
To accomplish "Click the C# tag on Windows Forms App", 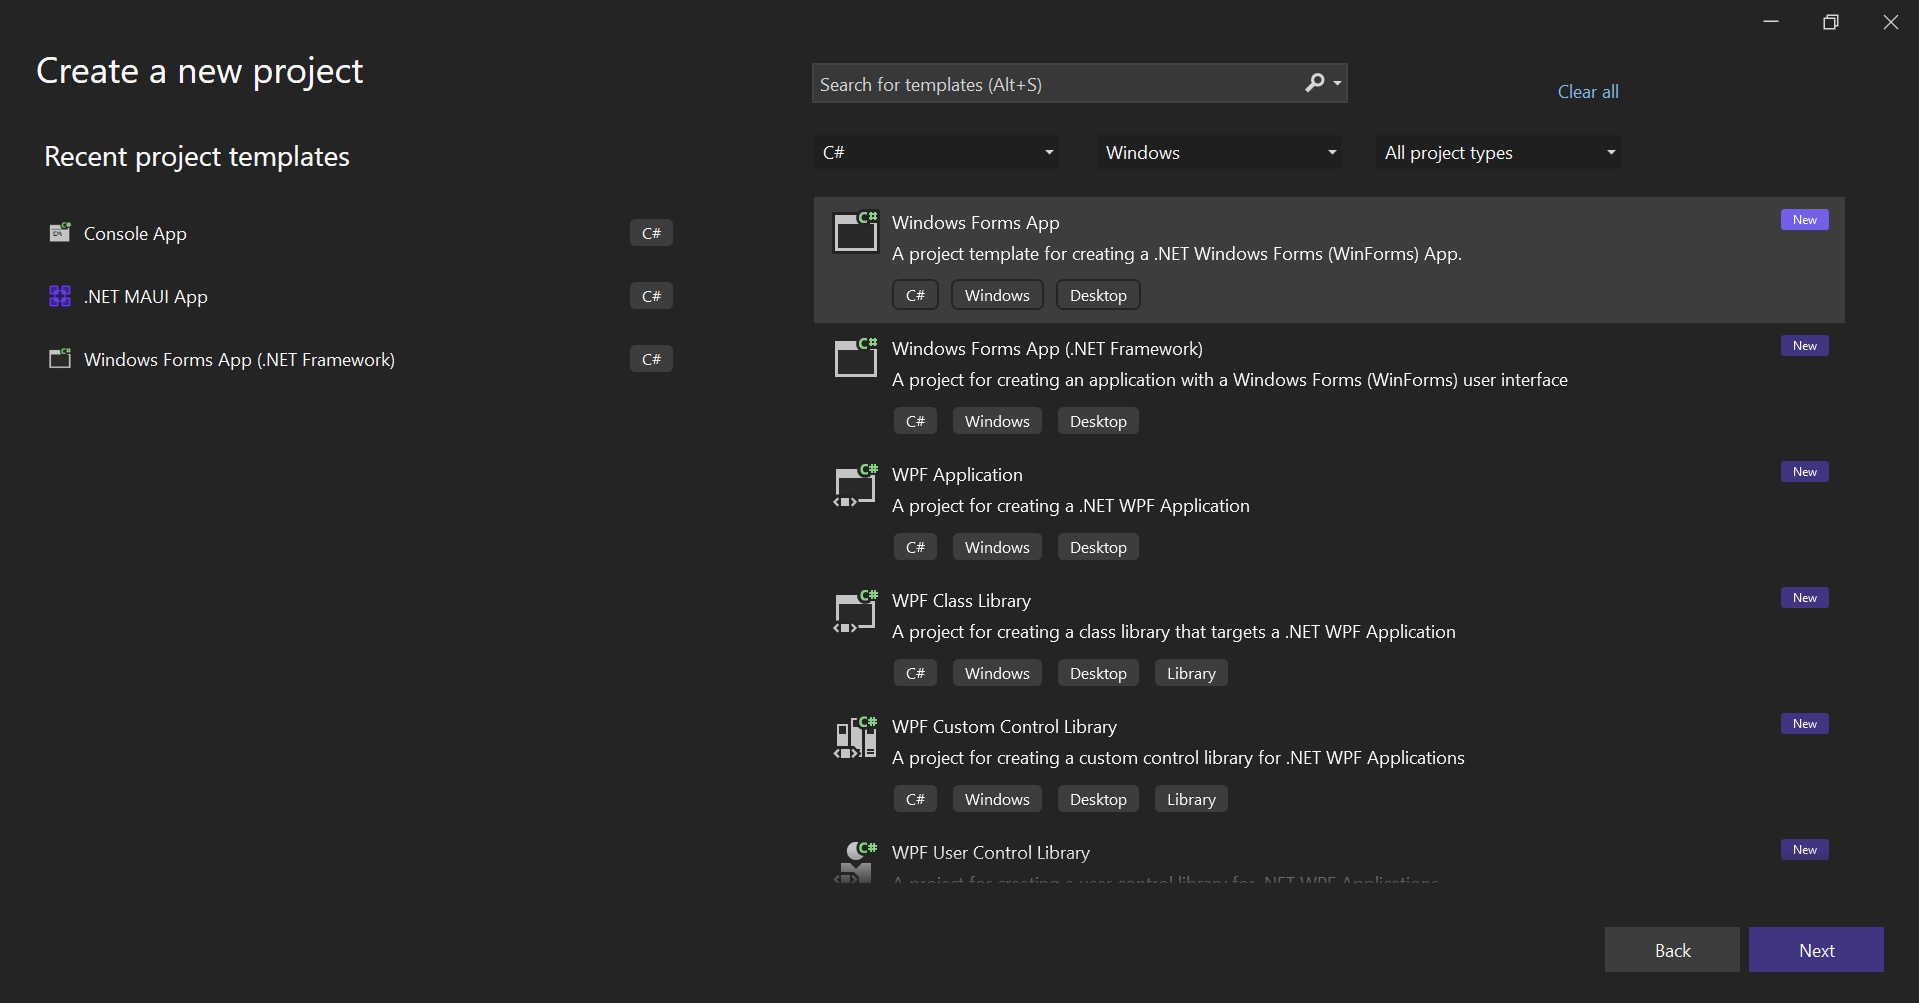I will (915, 295).
